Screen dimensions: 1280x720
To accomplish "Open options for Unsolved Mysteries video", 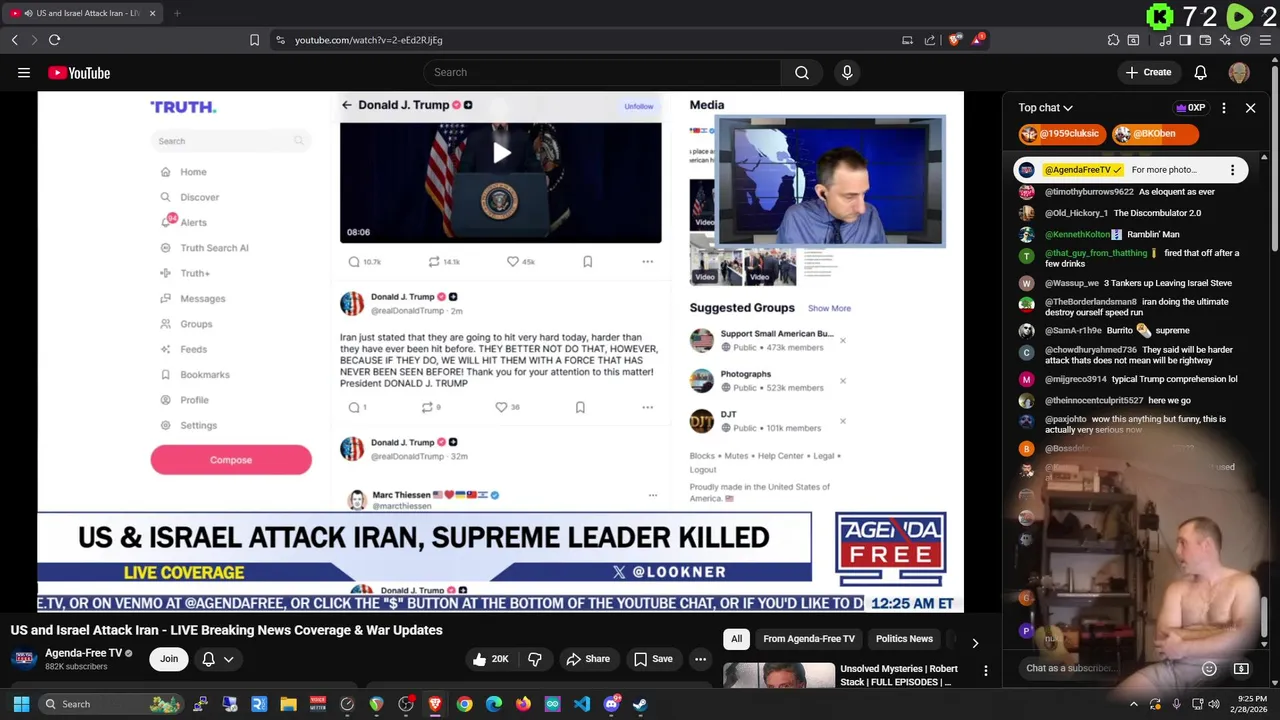I will [985, 671].
